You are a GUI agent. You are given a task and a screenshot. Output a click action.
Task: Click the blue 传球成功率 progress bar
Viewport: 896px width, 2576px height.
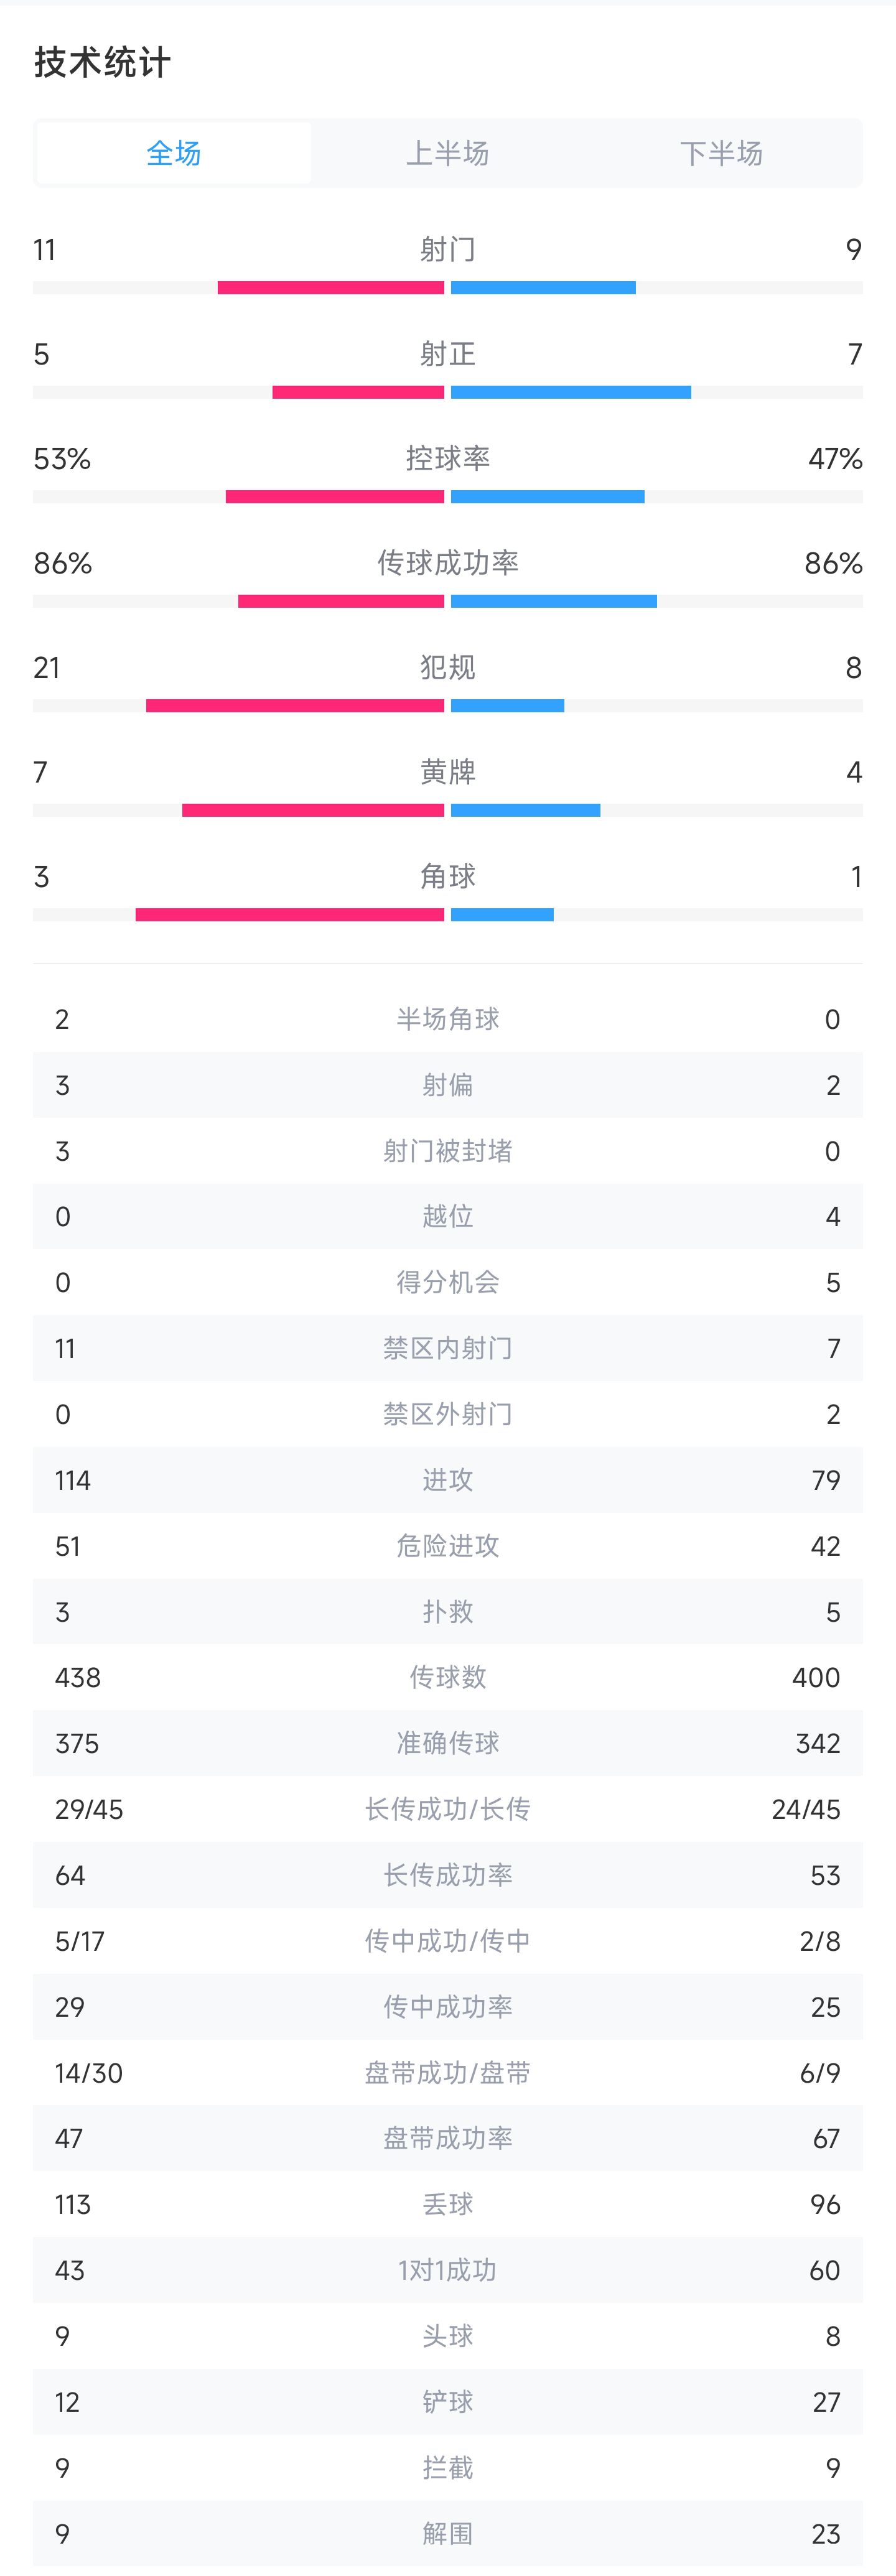pos(553,601)
